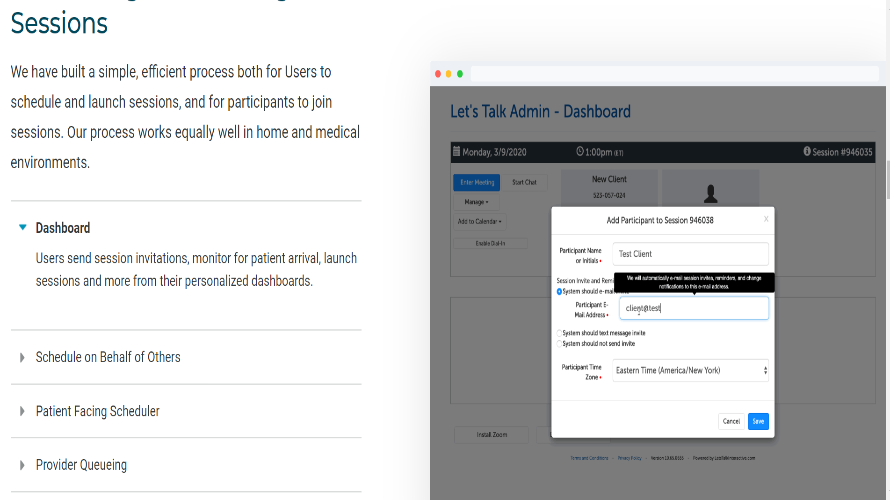
Task: Open the Terms and Conditions link
Action: pos(589,458)
